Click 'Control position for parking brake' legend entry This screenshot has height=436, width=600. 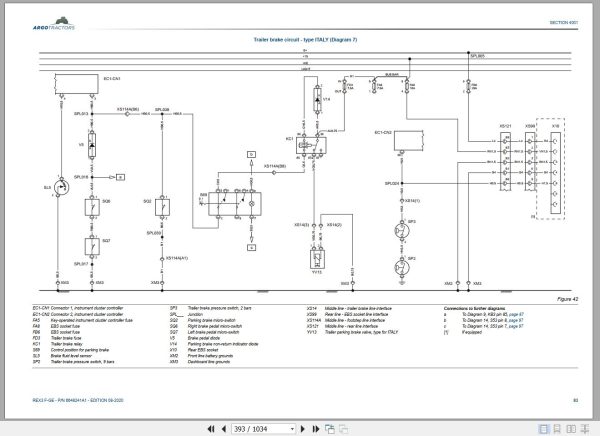(x=80, y=350)
